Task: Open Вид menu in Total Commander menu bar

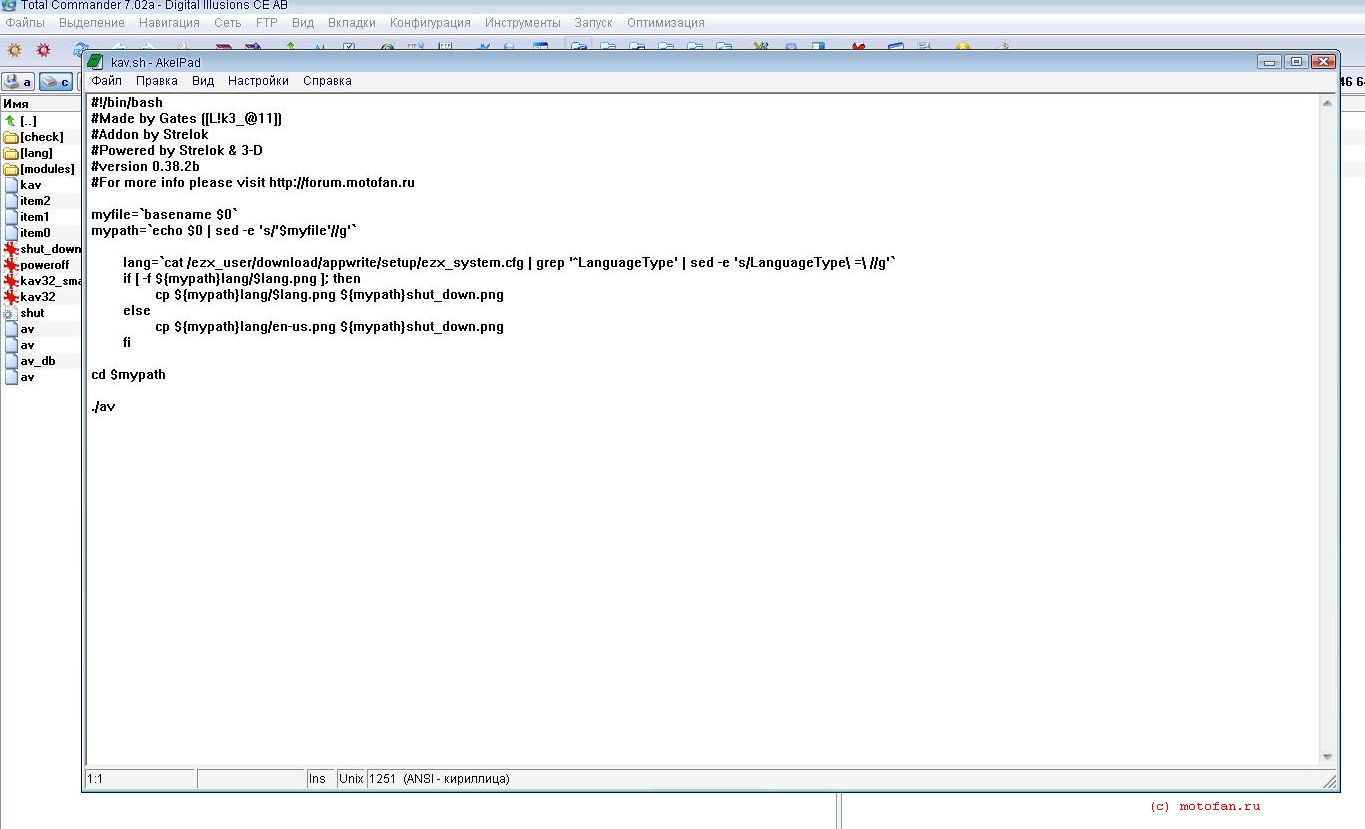Action: tap(303, 22)
